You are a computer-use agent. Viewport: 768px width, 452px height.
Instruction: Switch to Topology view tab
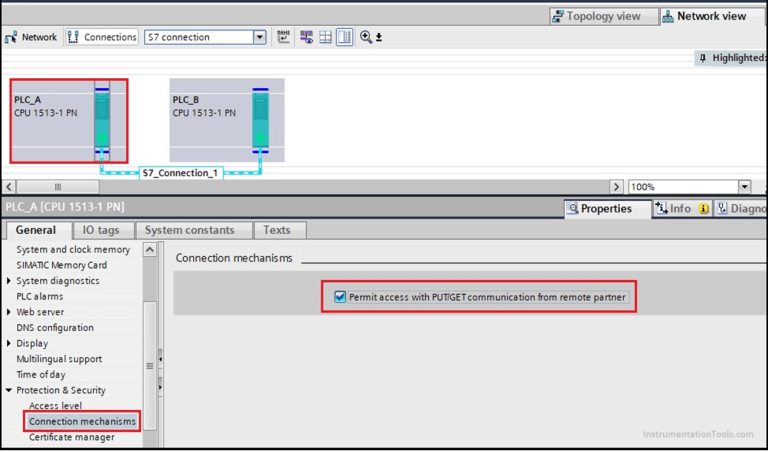603,16
